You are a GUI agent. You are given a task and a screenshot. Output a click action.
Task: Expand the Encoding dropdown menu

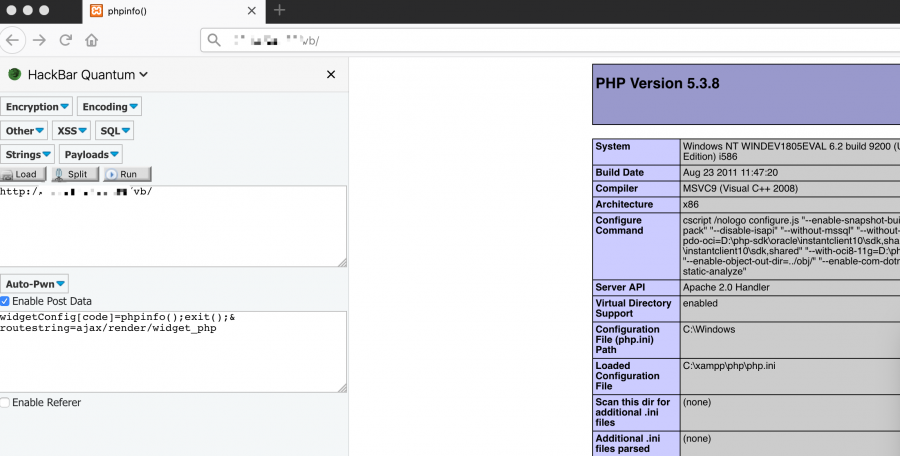pyautogui.click(x=110, y=107)
